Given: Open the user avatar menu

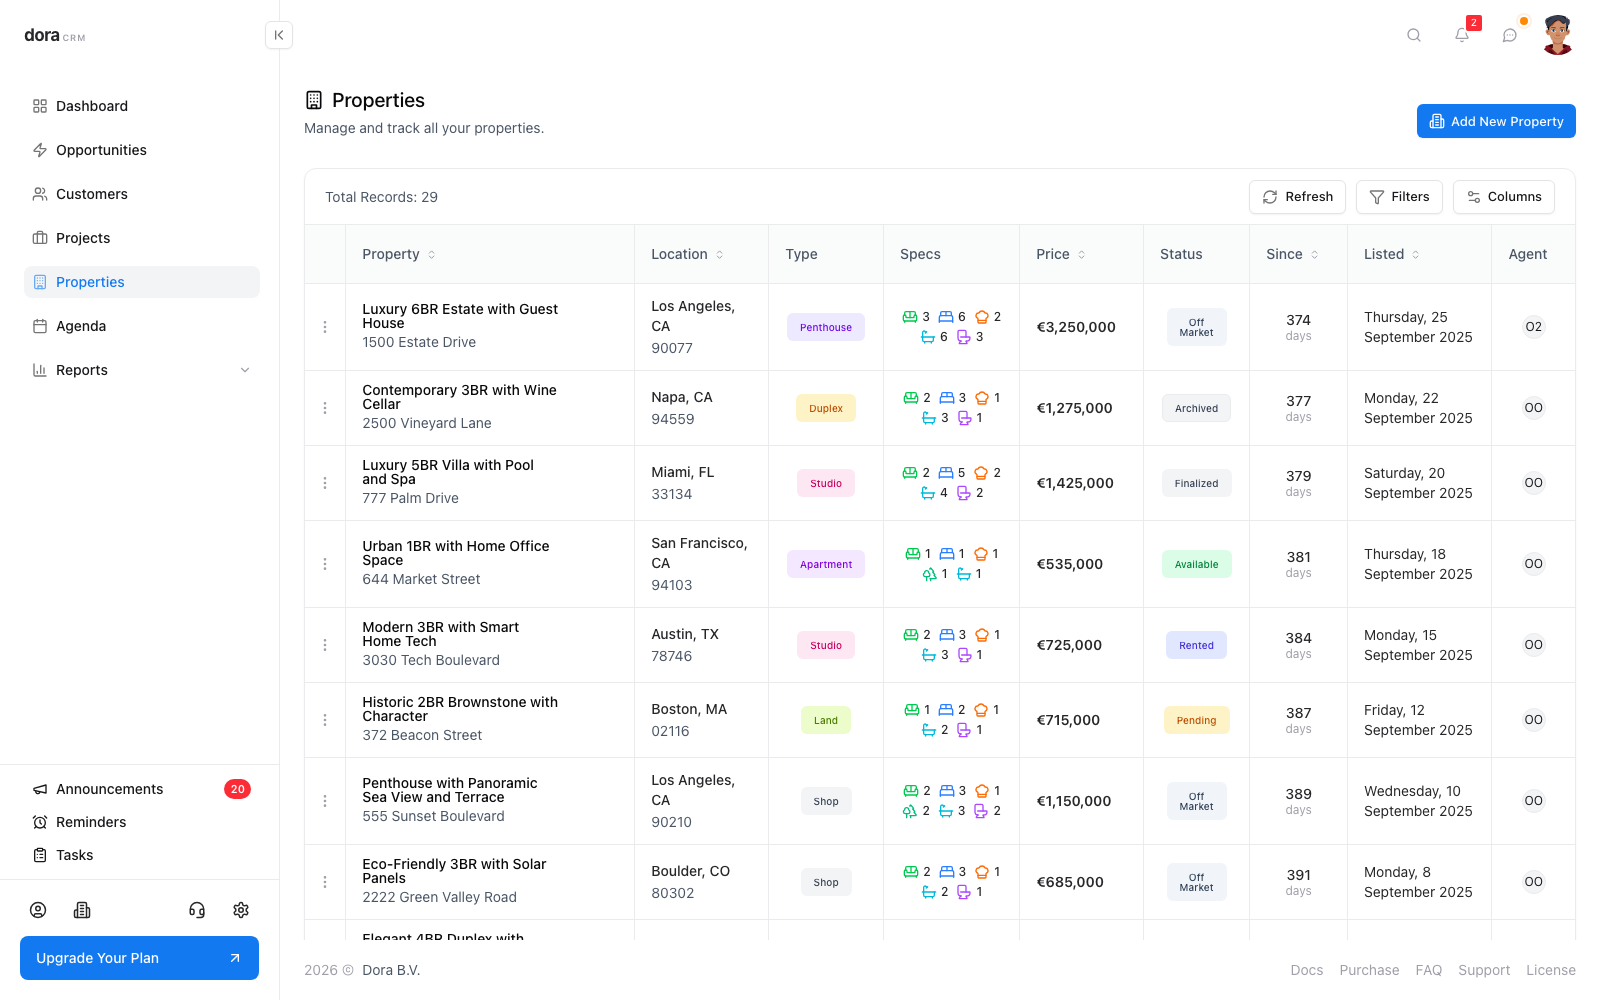Looking at the screenshot, I should click(1558, 35).
